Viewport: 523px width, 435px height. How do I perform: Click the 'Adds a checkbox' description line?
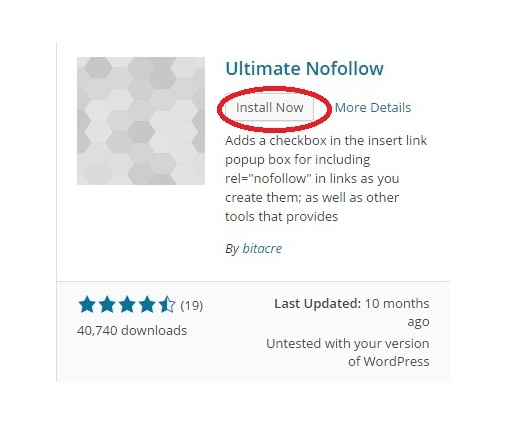[x=326, y=140]
